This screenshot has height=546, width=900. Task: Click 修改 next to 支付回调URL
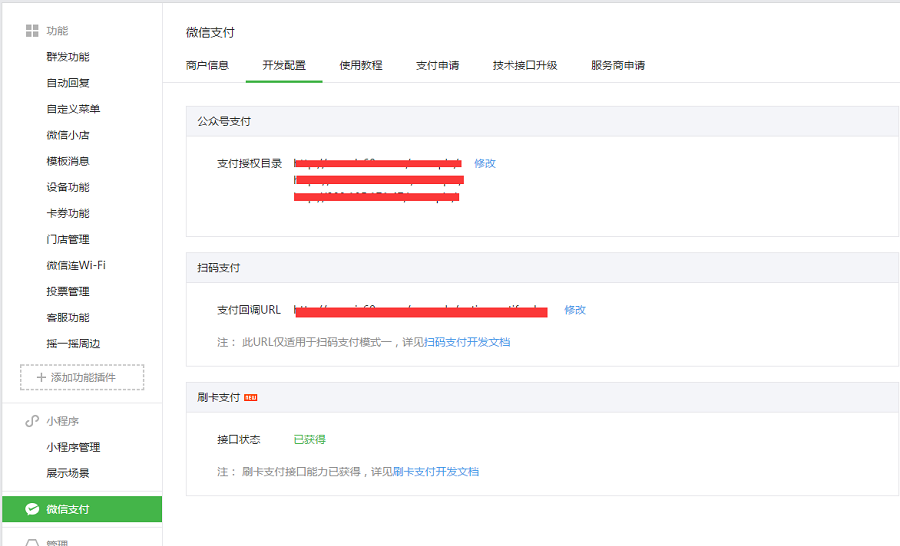575,310
